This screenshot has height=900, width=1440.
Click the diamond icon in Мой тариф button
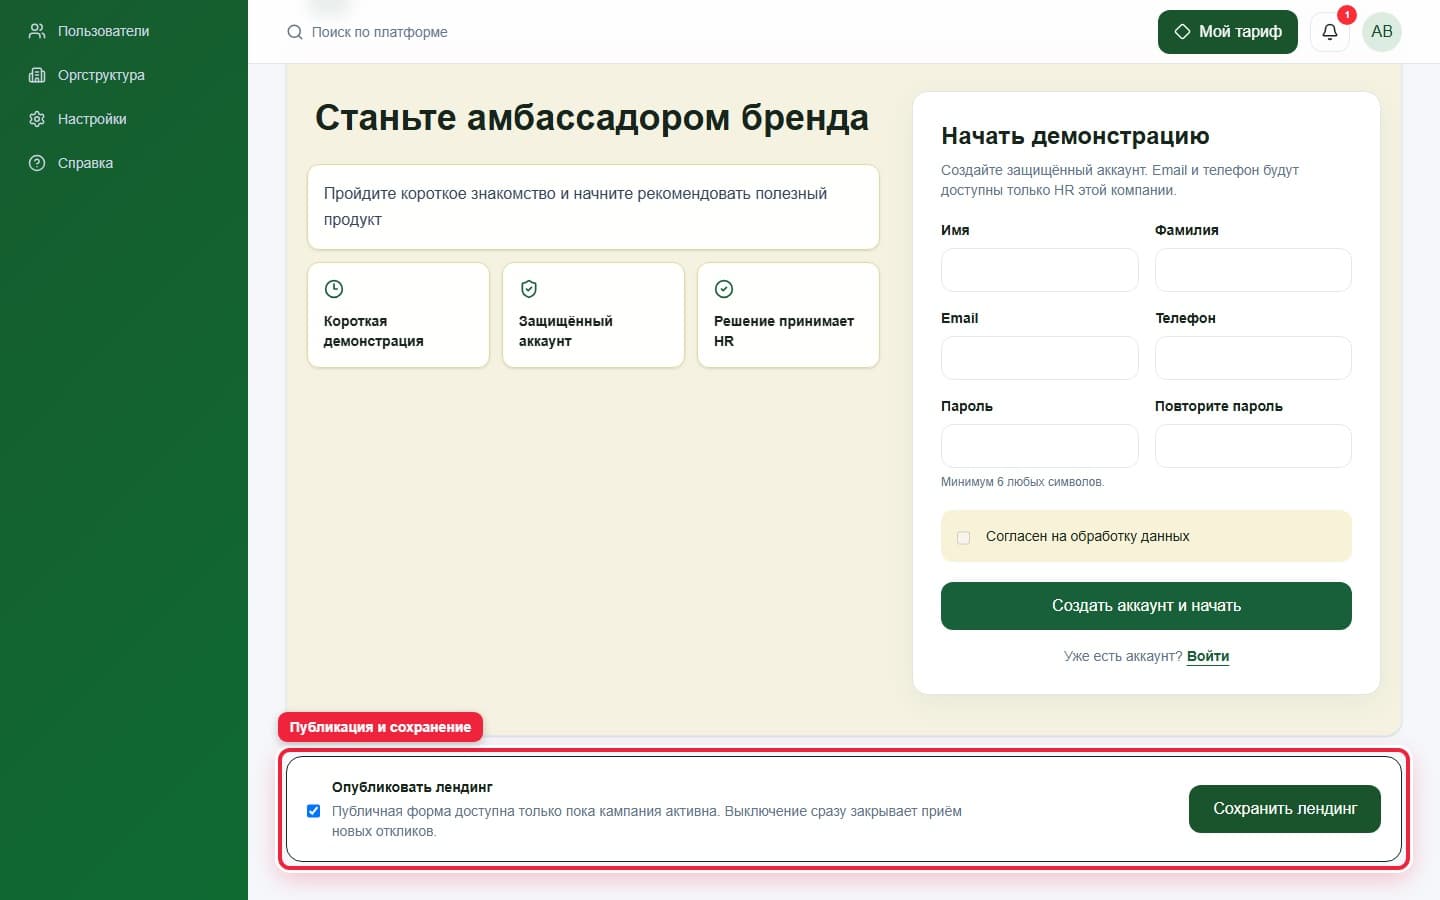tap(1182, 32)
